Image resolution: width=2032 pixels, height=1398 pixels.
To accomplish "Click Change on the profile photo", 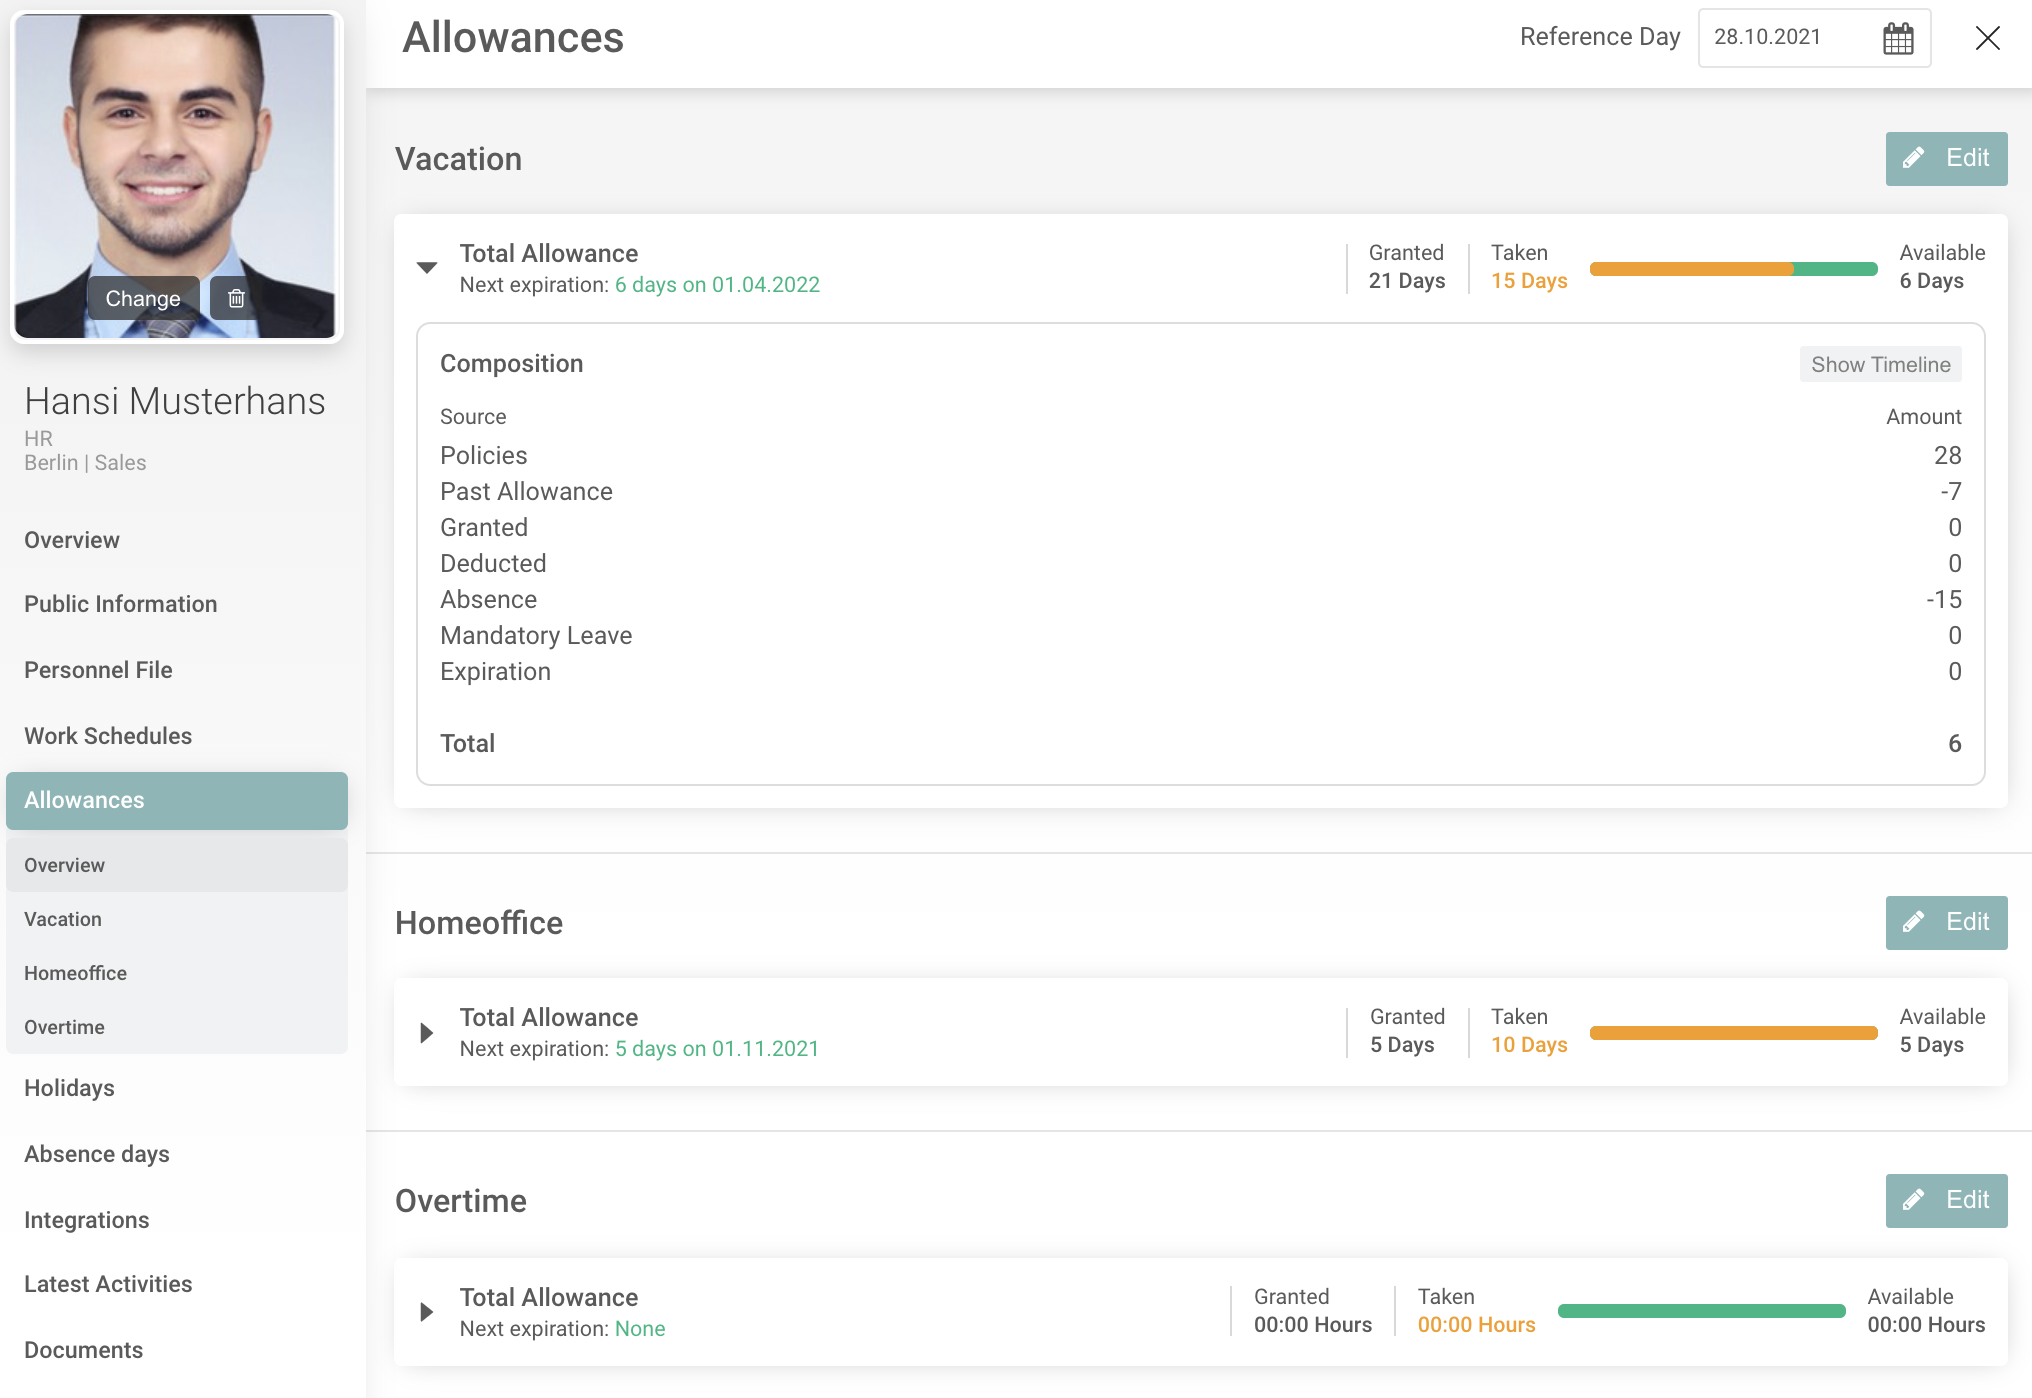I will [143, 298].
